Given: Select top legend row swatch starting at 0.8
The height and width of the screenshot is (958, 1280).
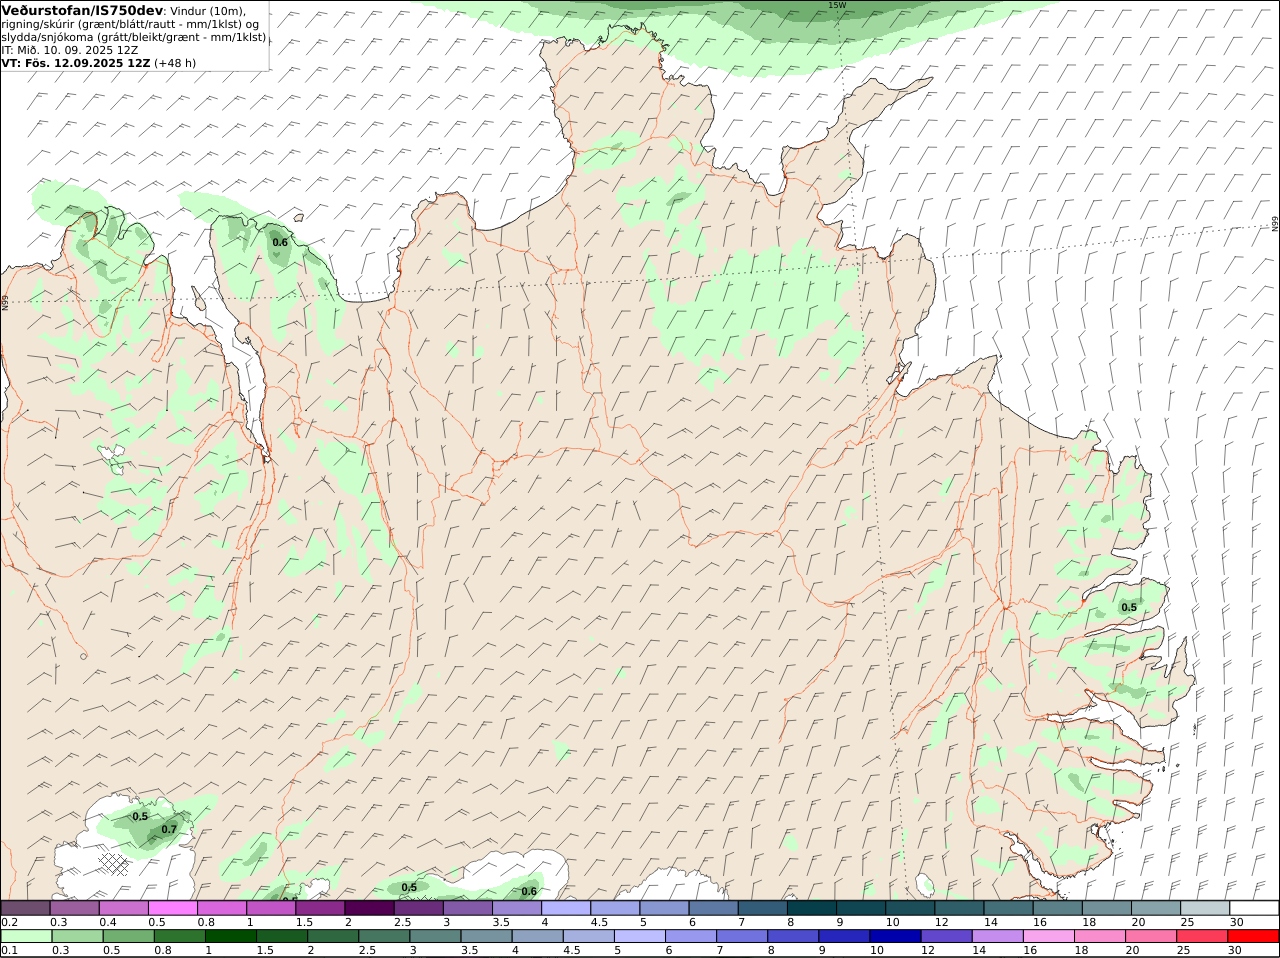Looking at the screenshot, I should click(x=221, y=908).
